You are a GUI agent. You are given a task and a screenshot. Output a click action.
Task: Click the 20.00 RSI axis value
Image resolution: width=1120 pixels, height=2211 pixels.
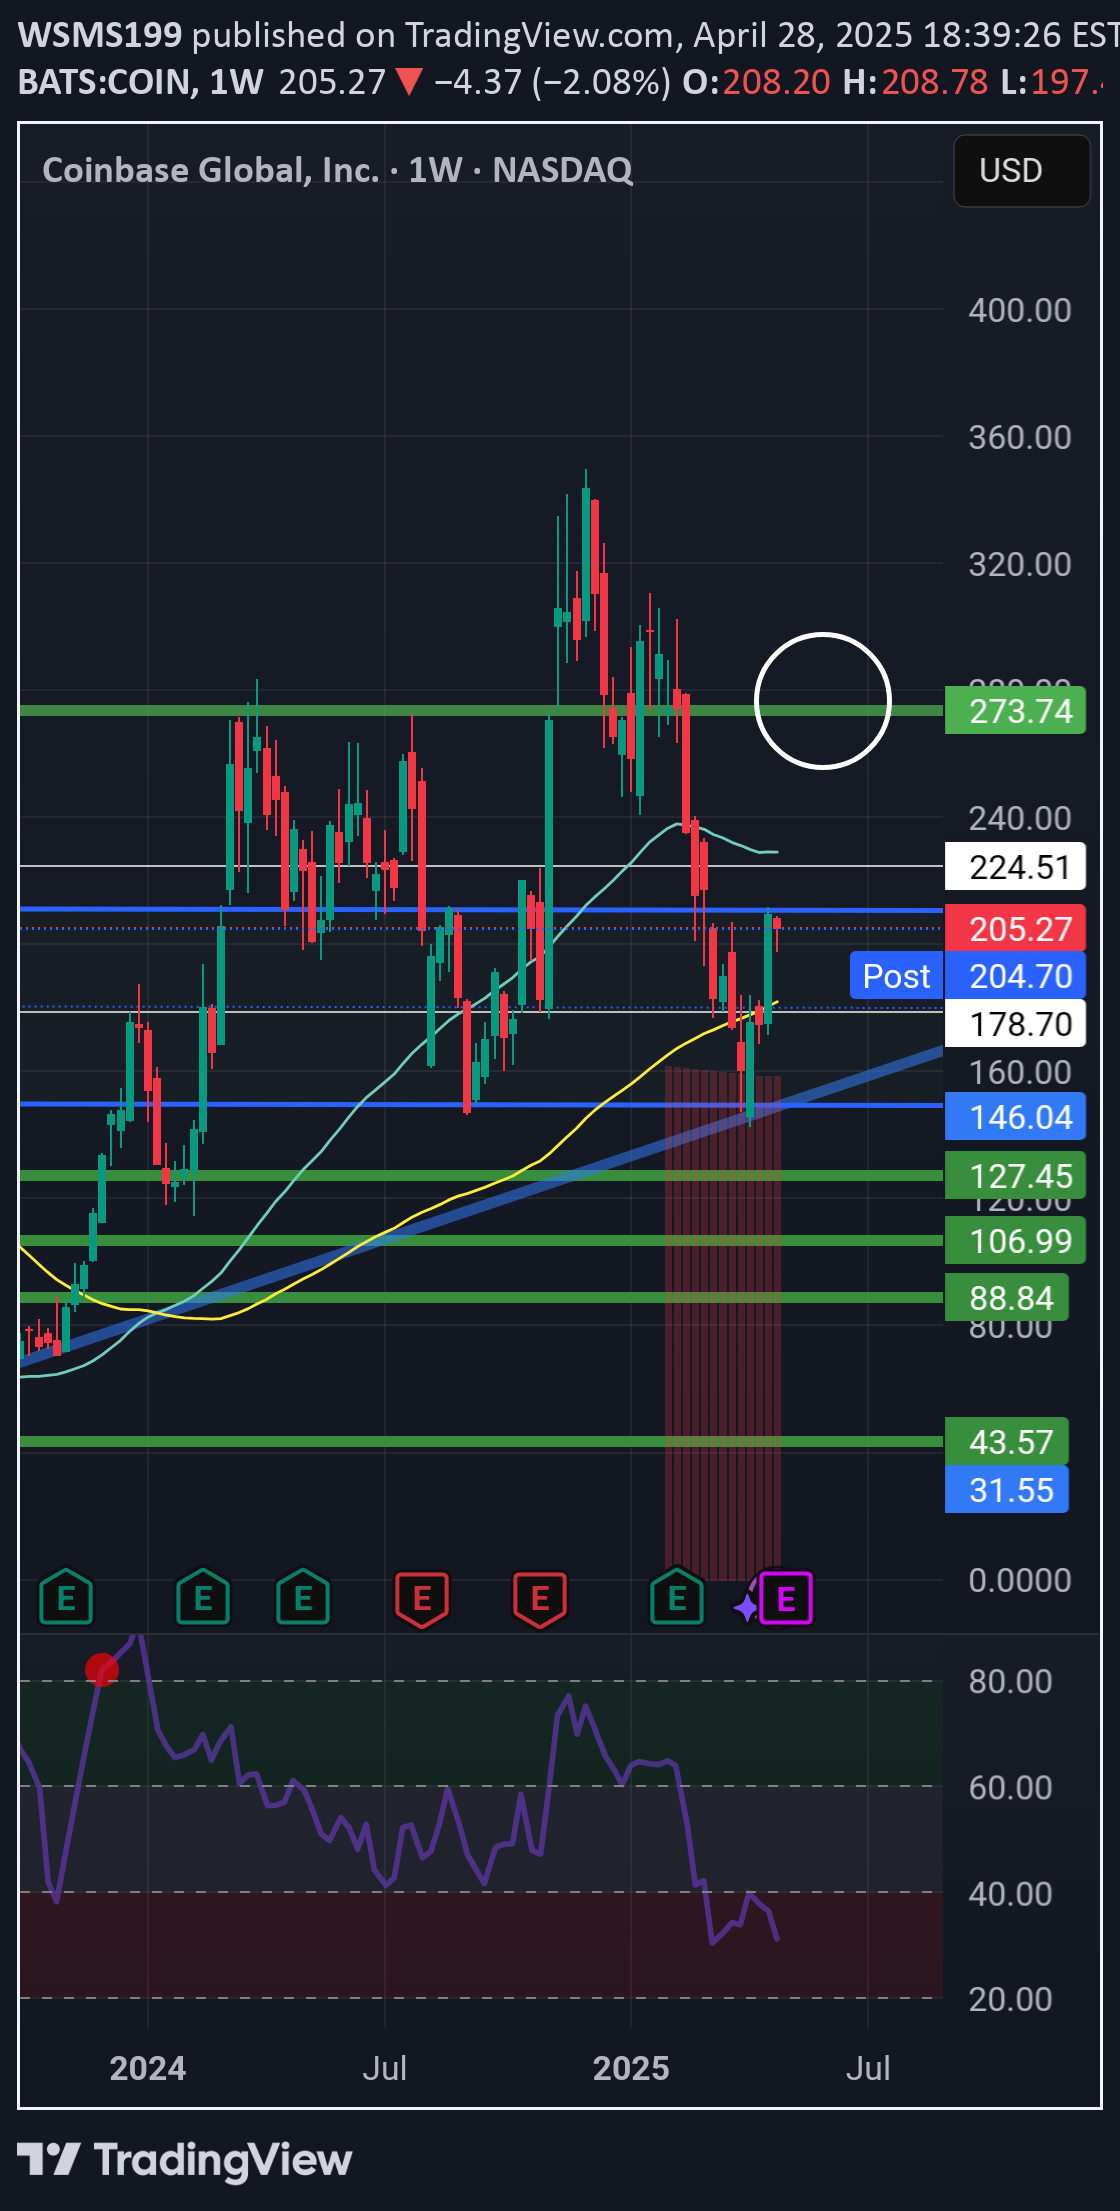[1010, 2000]
